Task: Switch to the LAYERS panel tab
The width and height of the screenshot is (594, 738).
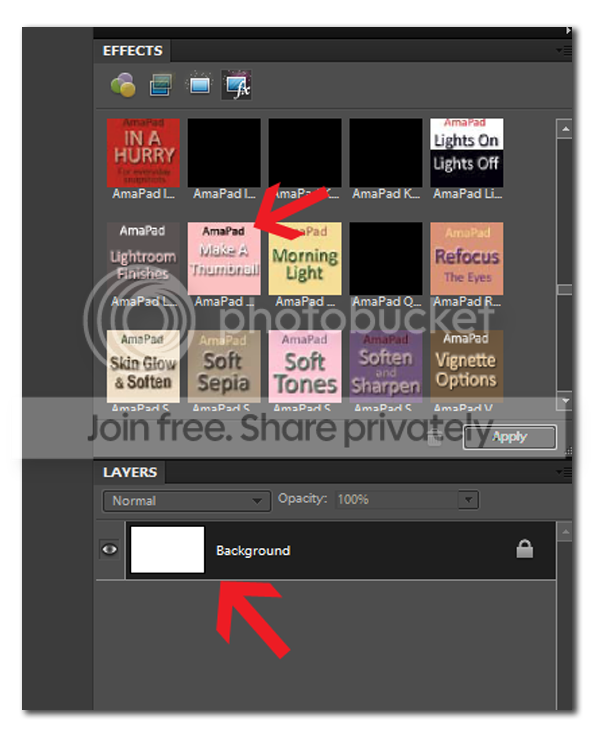Action: click(x=130, y=472)
